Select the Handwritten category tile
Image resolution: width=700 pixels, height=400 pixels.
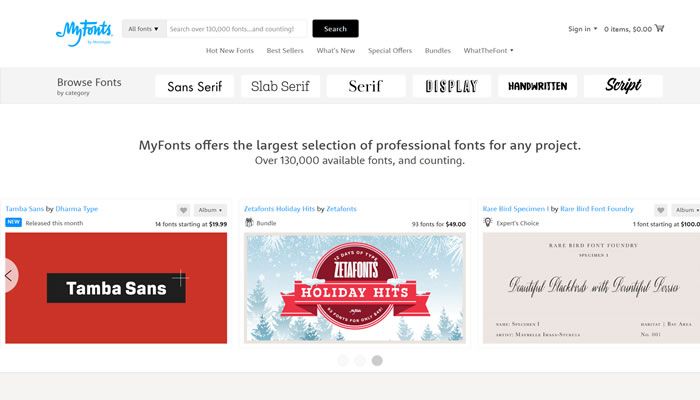click(537, 86)
